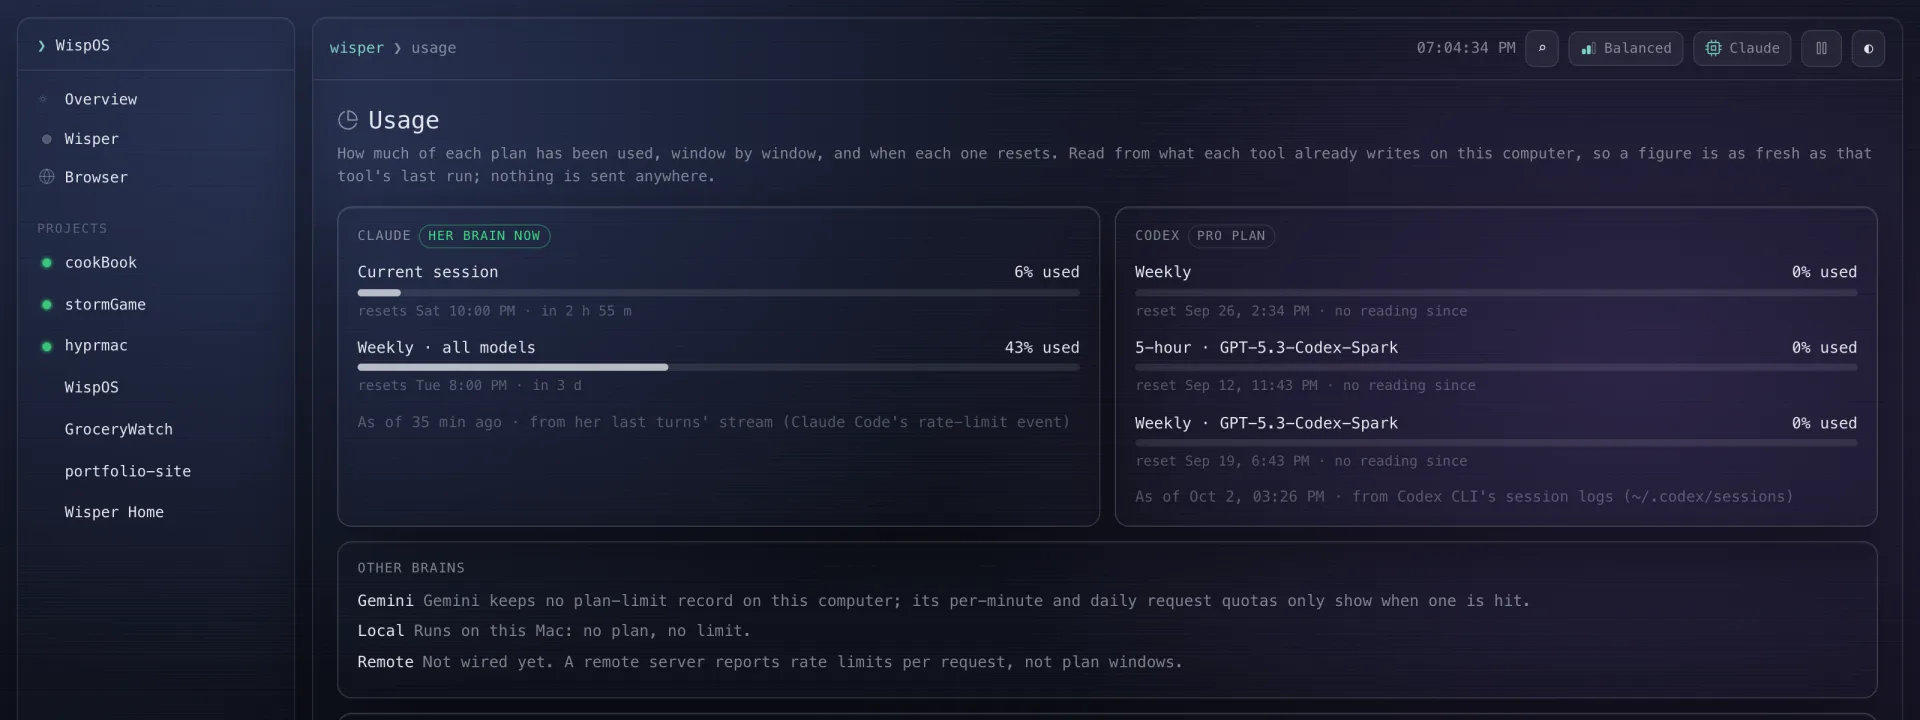Open search with the magnifier button
1920x720 pixels.
(x=1541, y=48)
